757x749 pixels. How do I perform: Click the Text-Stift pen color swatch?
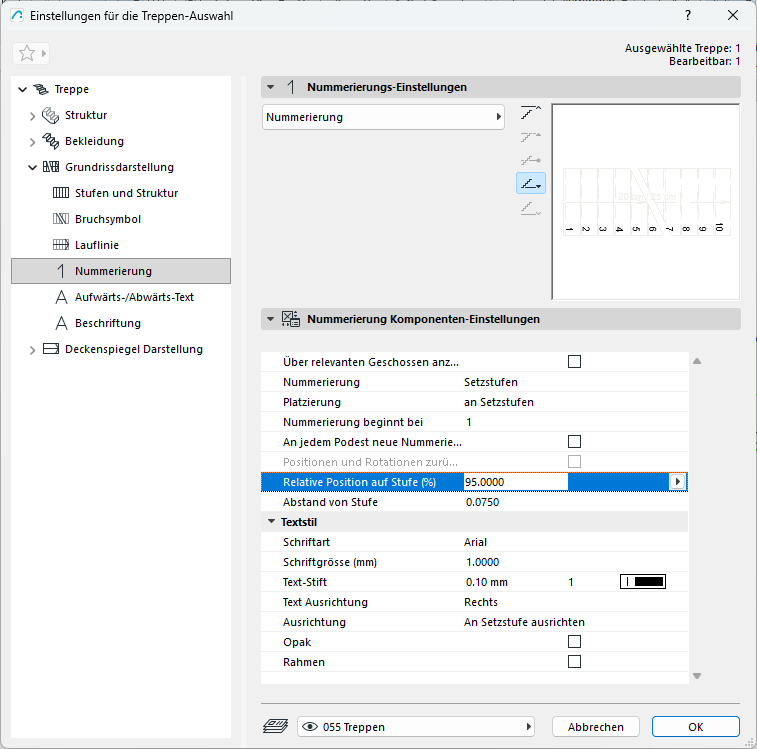(x=643, y=582)
